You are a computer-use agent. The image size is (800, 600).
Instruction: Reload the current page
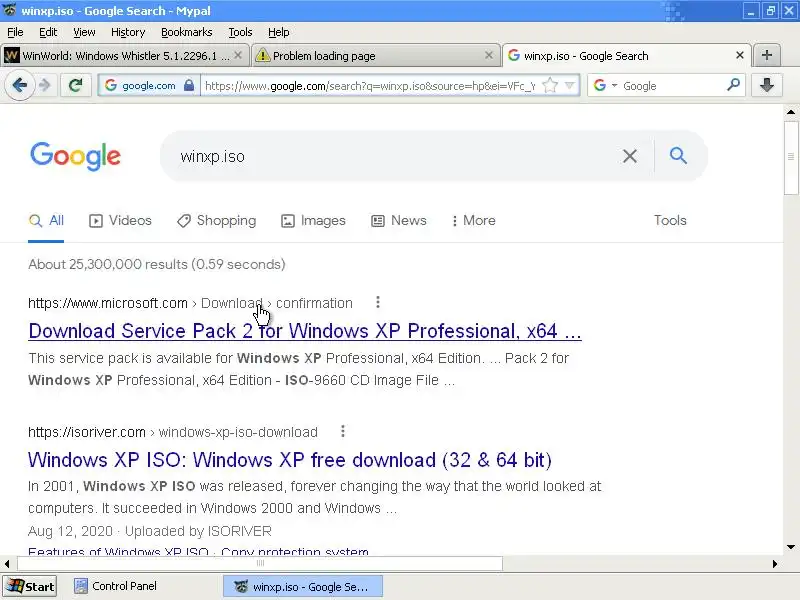coord(76,85)
